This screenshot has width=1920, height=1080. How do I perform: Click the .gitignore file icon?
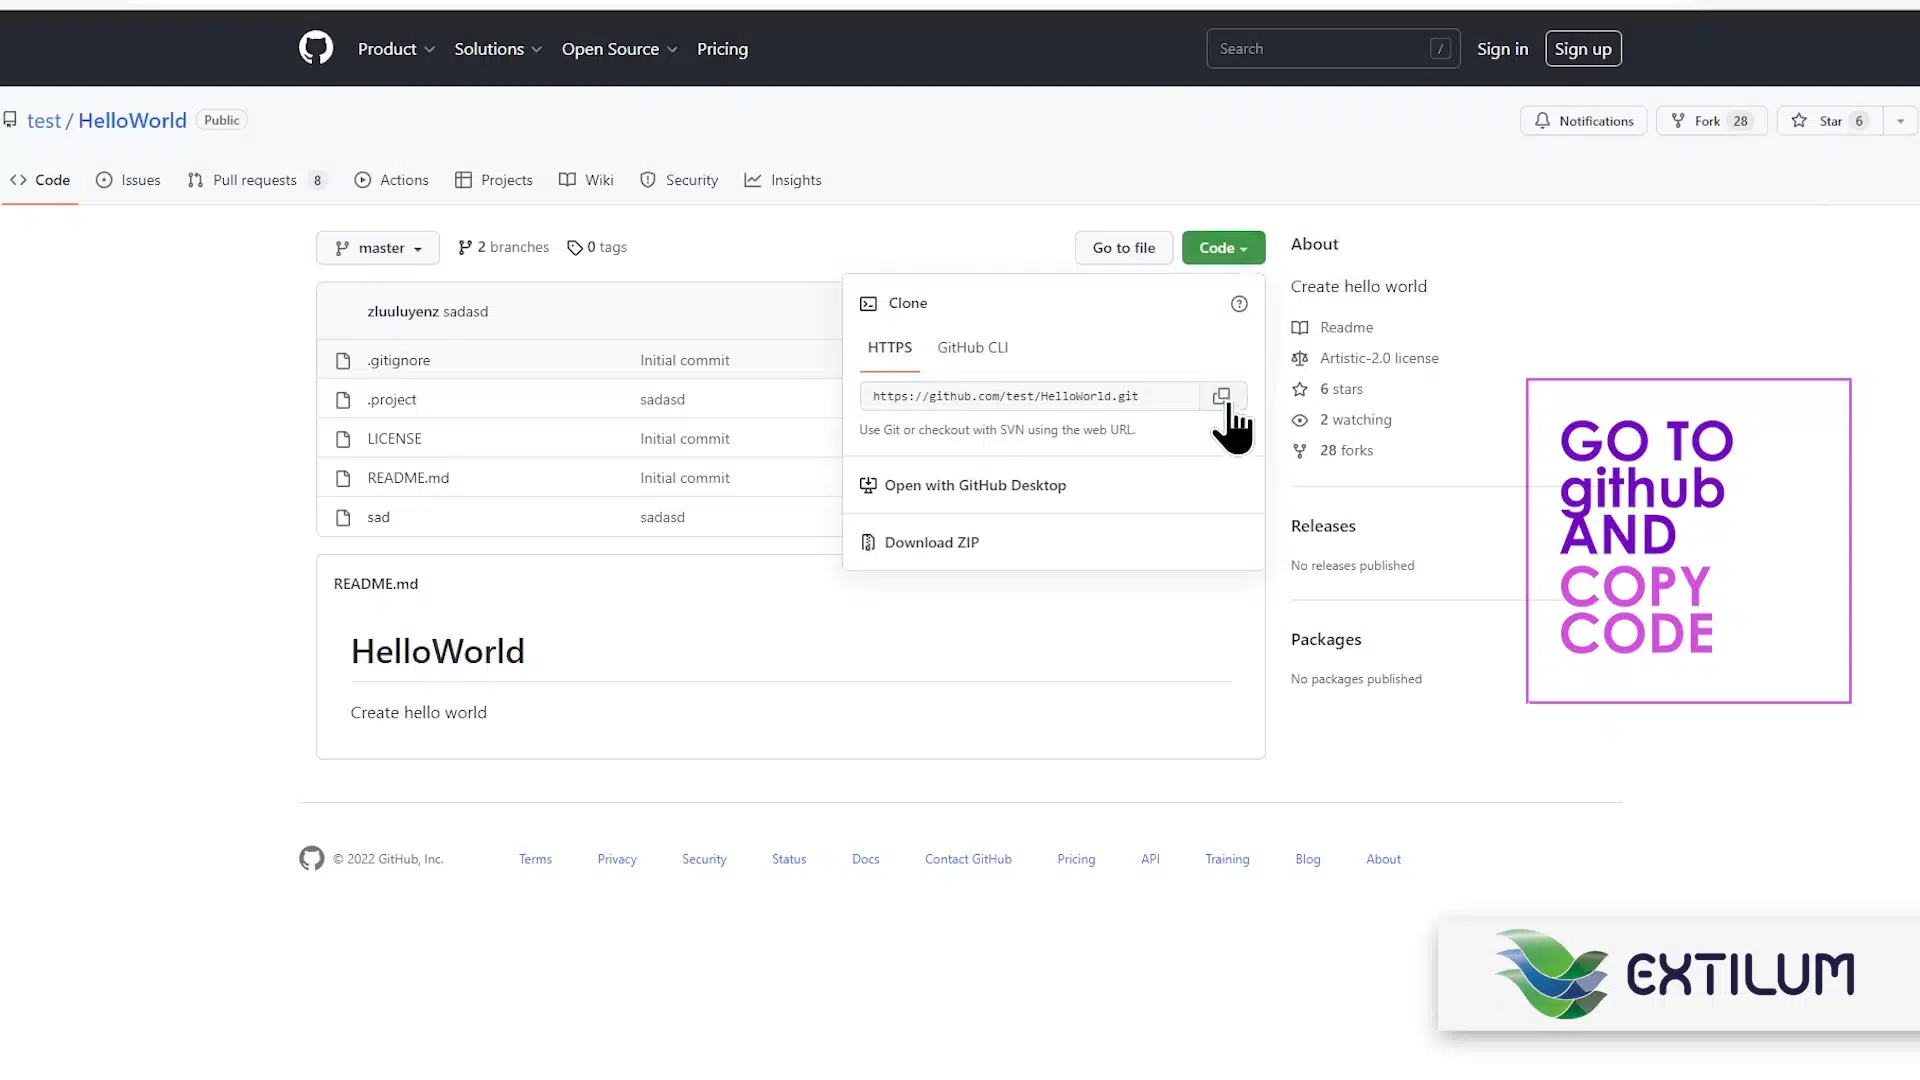[343, 360]
